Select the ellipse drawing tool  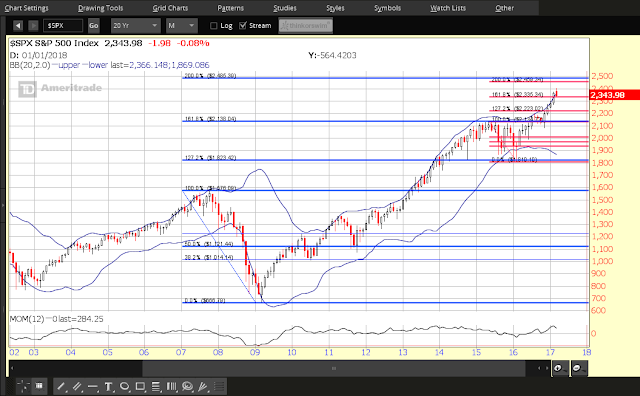click(124, 386)
